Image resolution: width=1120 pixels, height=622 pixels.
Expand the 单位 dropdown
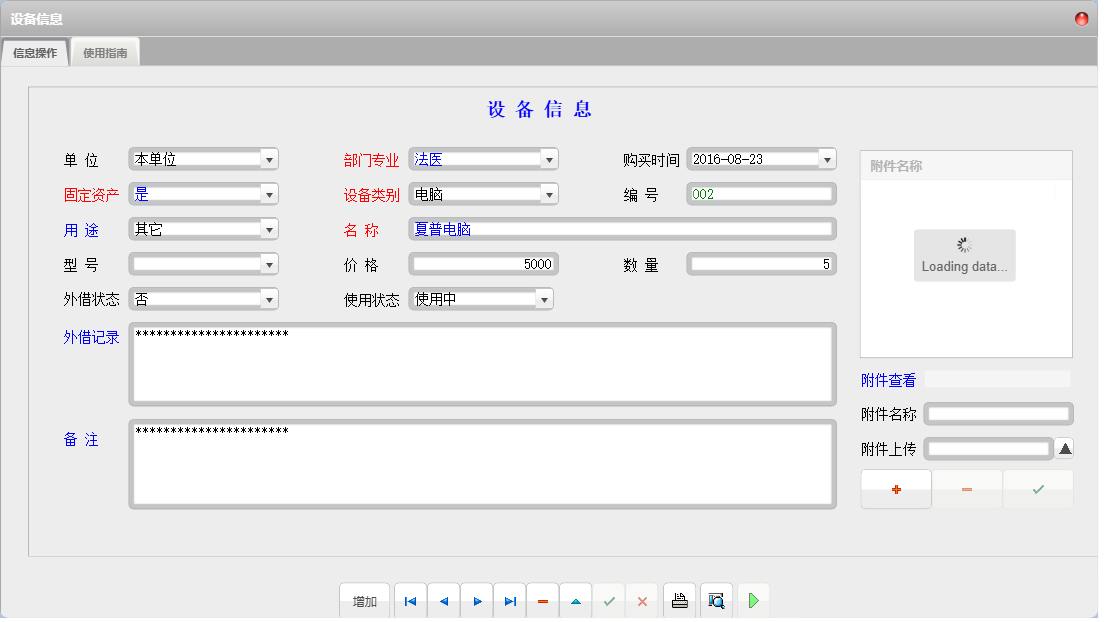268,159
